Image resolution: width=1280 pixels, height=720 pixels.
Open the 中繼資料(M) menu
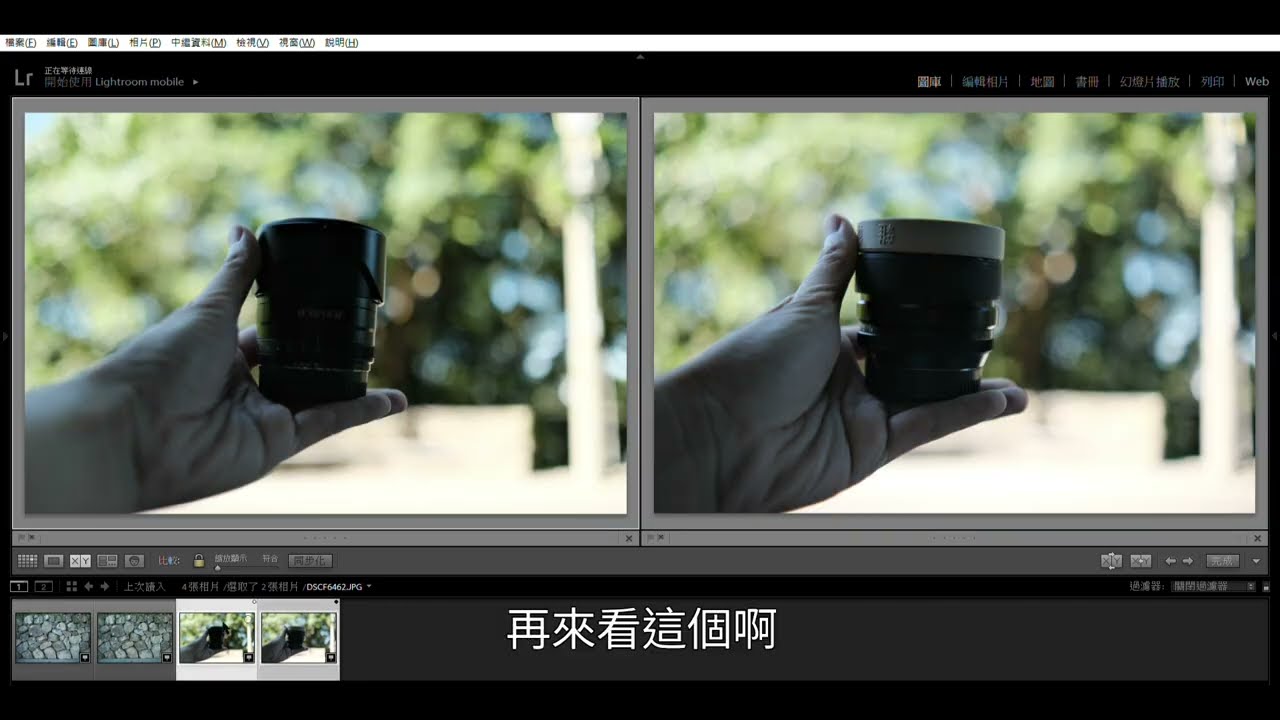point(198,43)
